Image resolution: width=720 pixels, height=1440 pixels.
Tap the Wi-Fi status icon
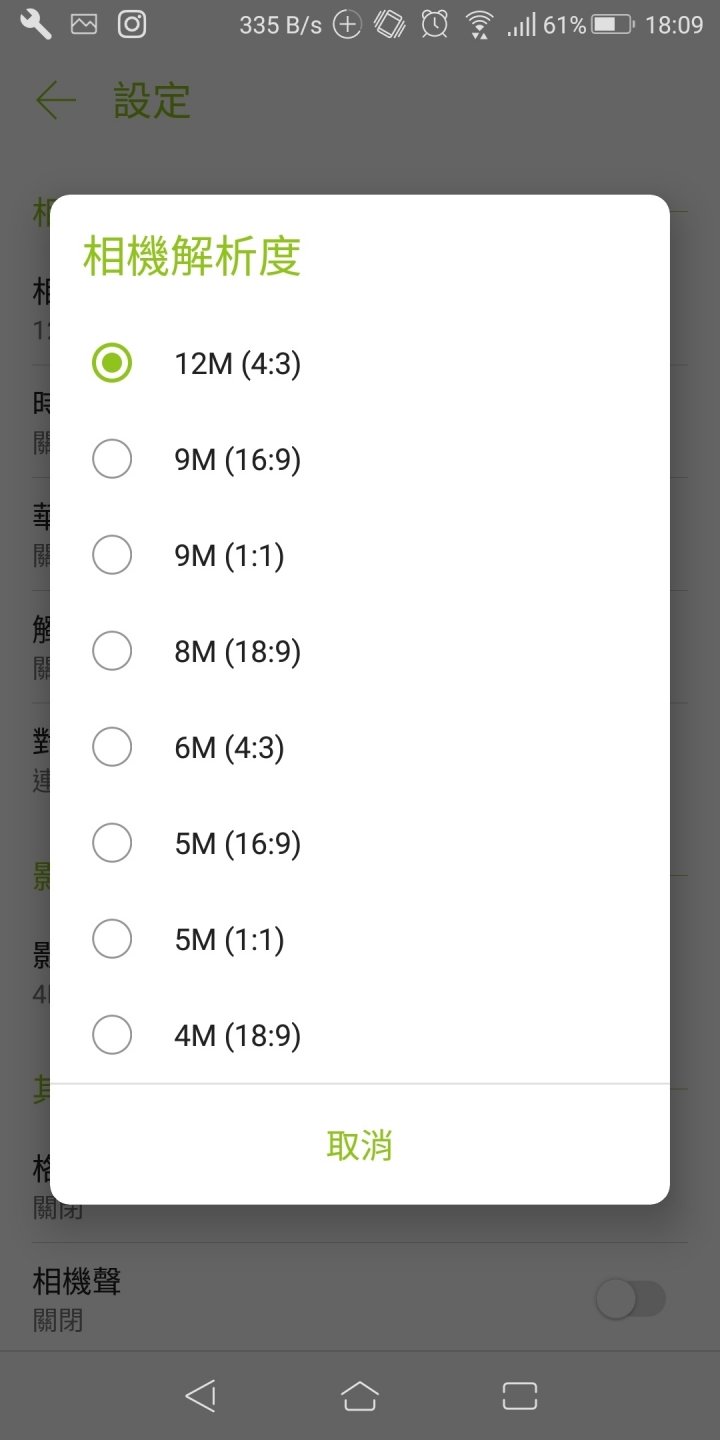[481, 25]
